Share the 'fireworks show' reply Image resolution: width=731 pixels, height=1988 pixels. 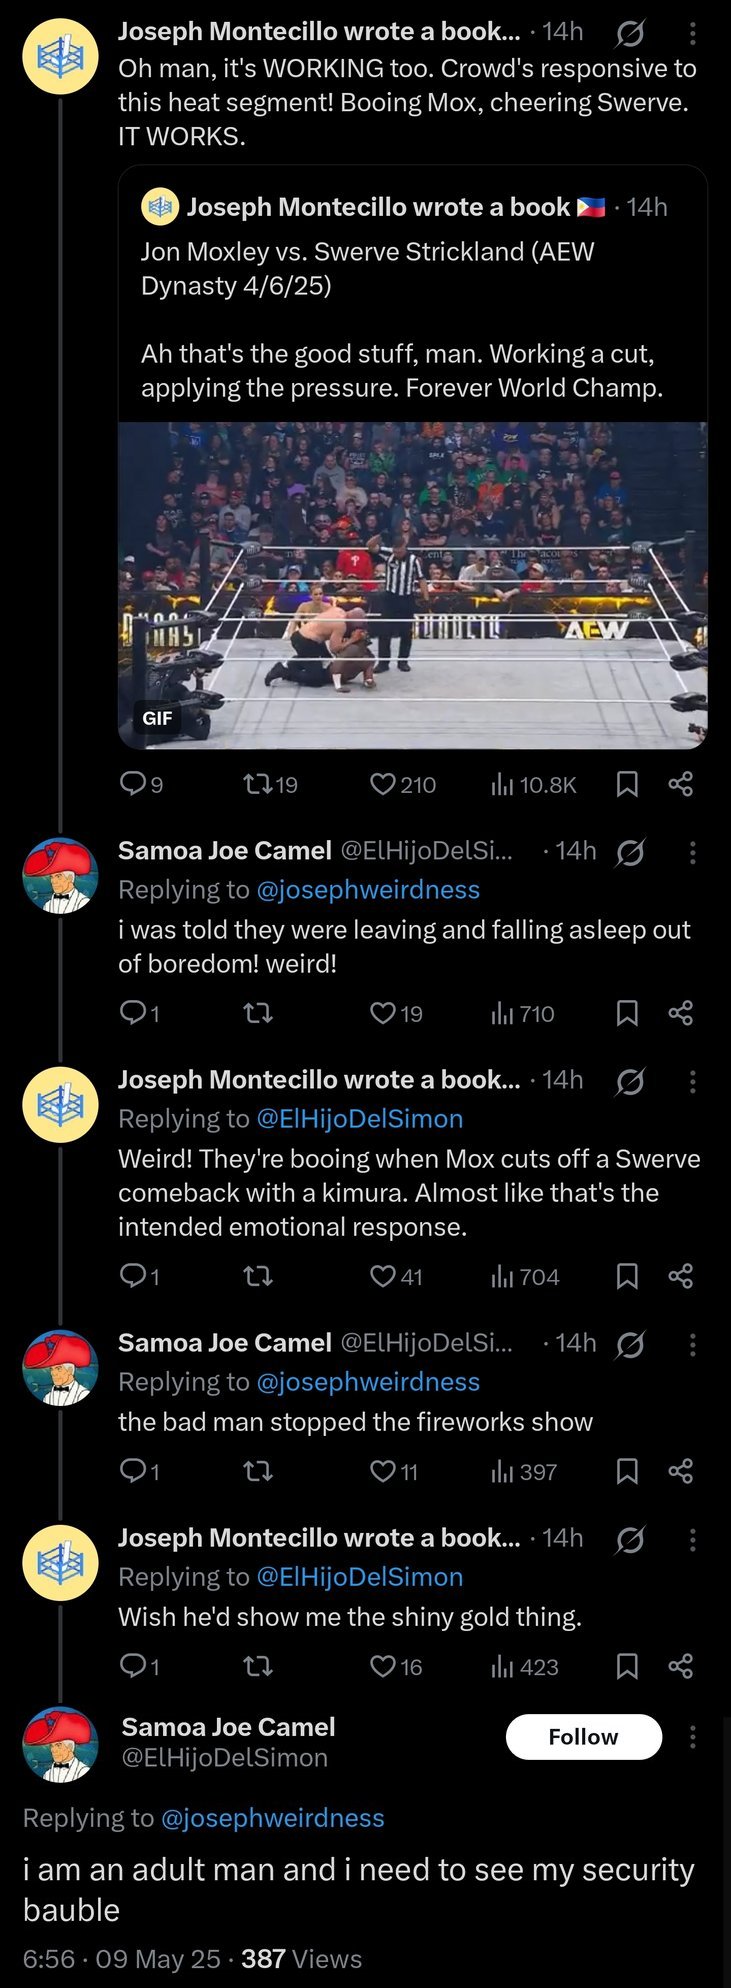[x=681, y=1471]
